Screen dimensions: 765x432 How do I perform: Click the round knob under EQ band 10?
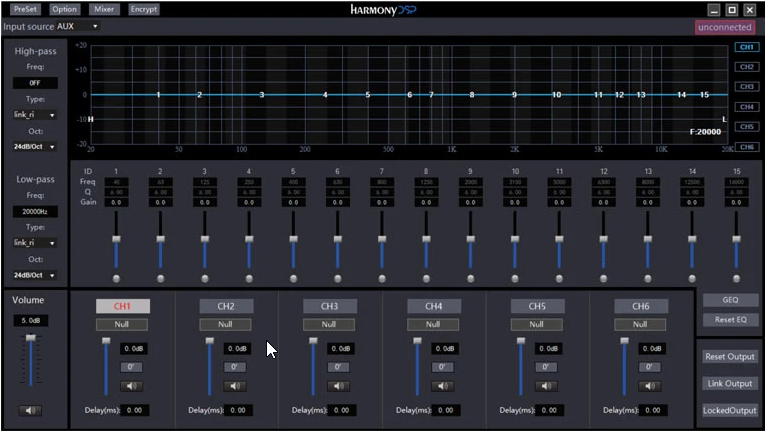pos(515,279)
